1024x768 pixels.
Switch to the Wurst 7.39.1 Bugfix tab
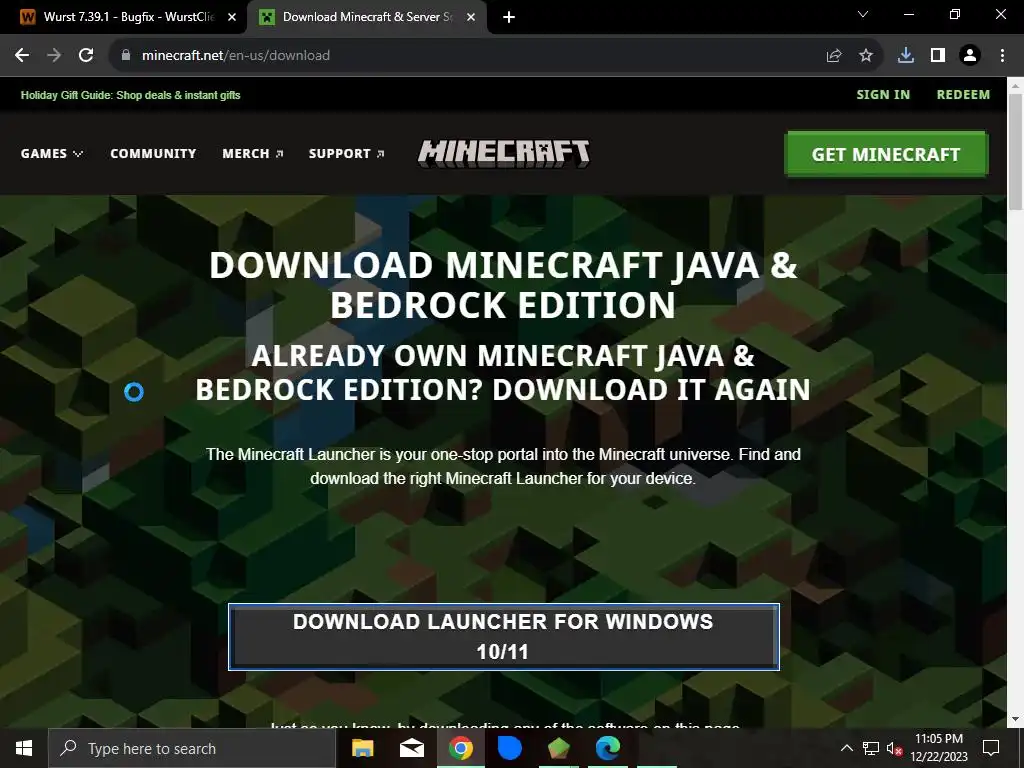123,17
